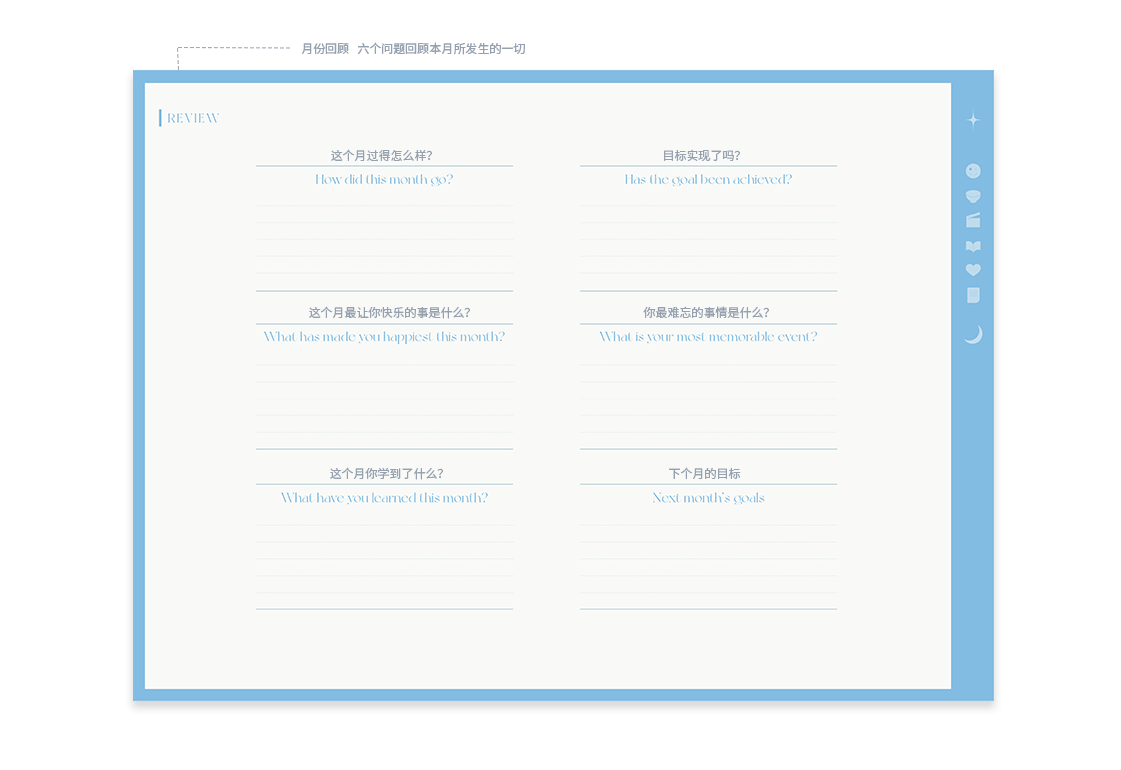Open the smiley face sidebar tab
The height and width of the screenshot is (770, 1121).
coord(973,171)
